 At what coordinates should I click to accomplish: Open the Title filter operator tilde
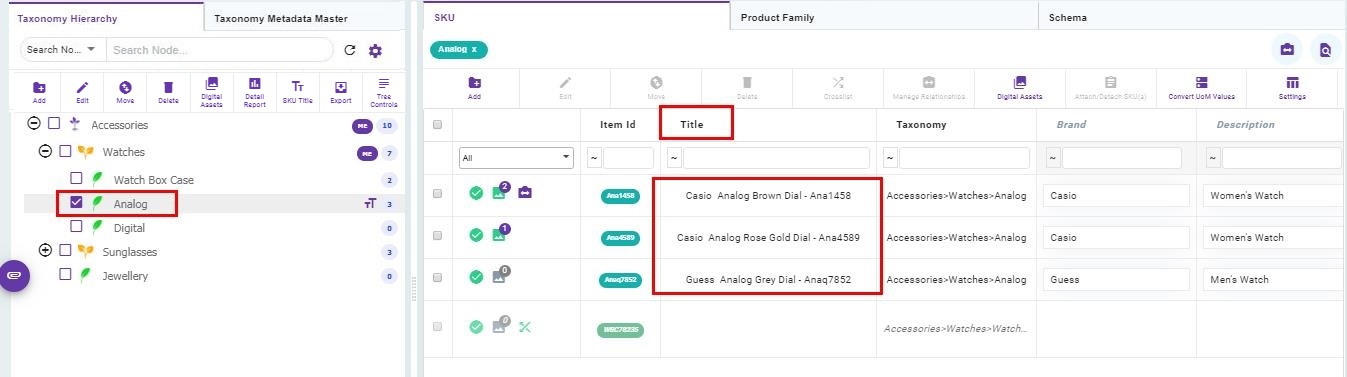(x=674, y=158)
